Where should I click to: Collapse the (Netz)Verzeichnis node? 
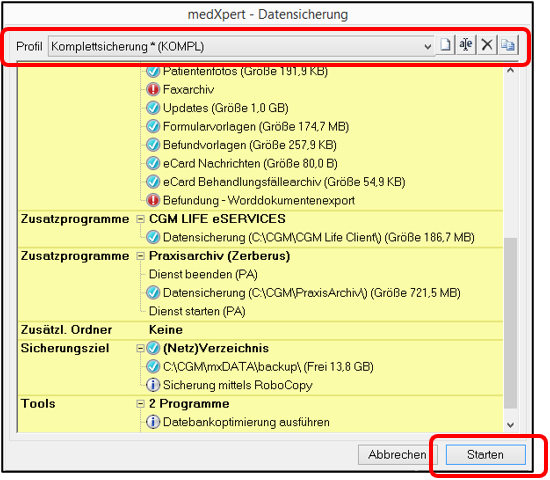140,348
